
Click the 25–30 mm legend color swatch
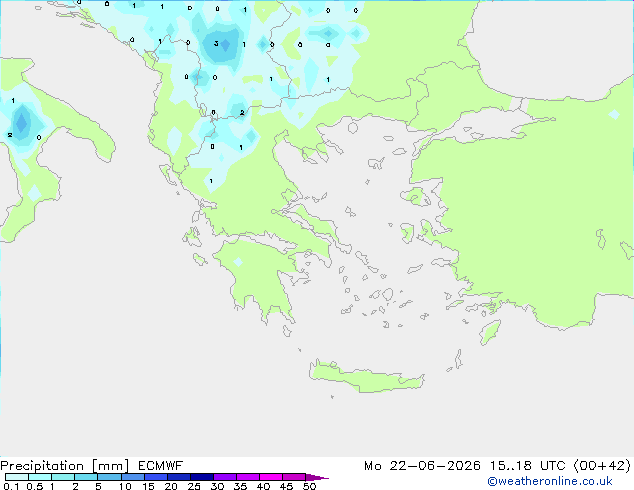click(x=202, y=477)
